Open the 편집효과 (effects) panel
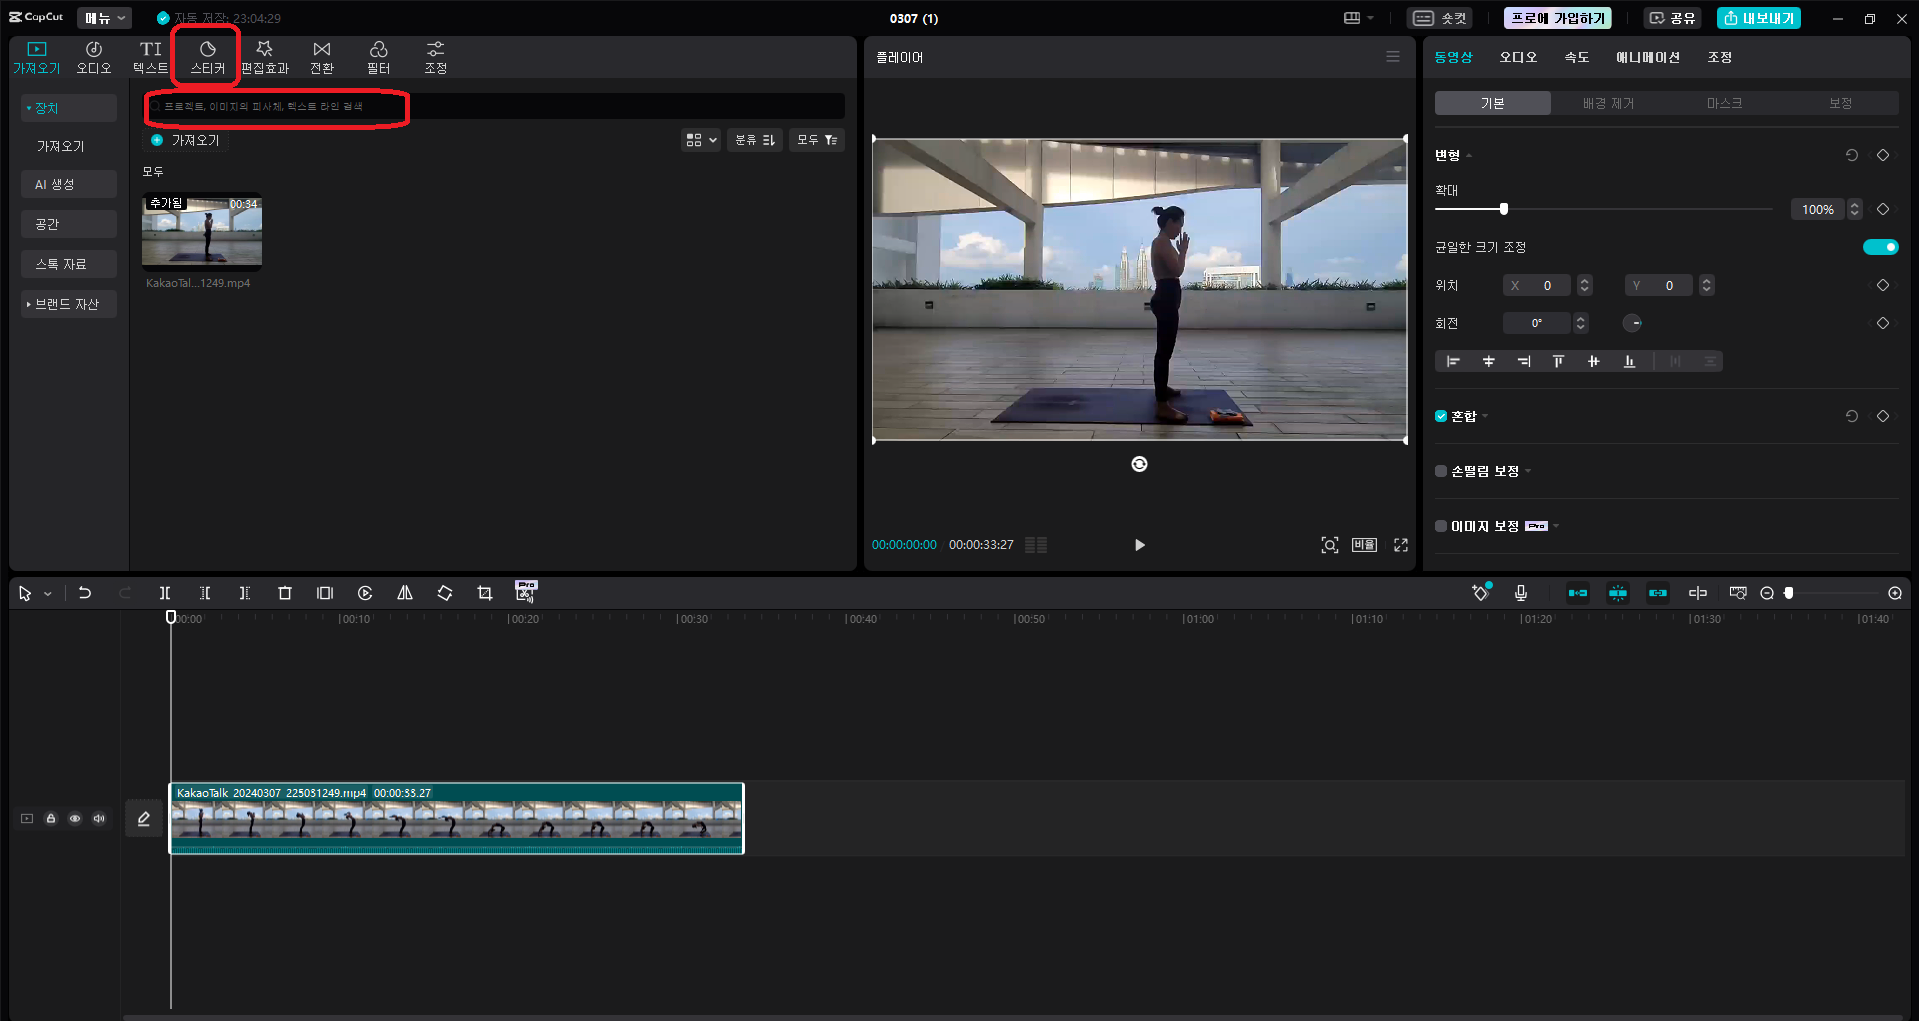Viewport: 1919px width, 1021px height. tap(265, 57)
